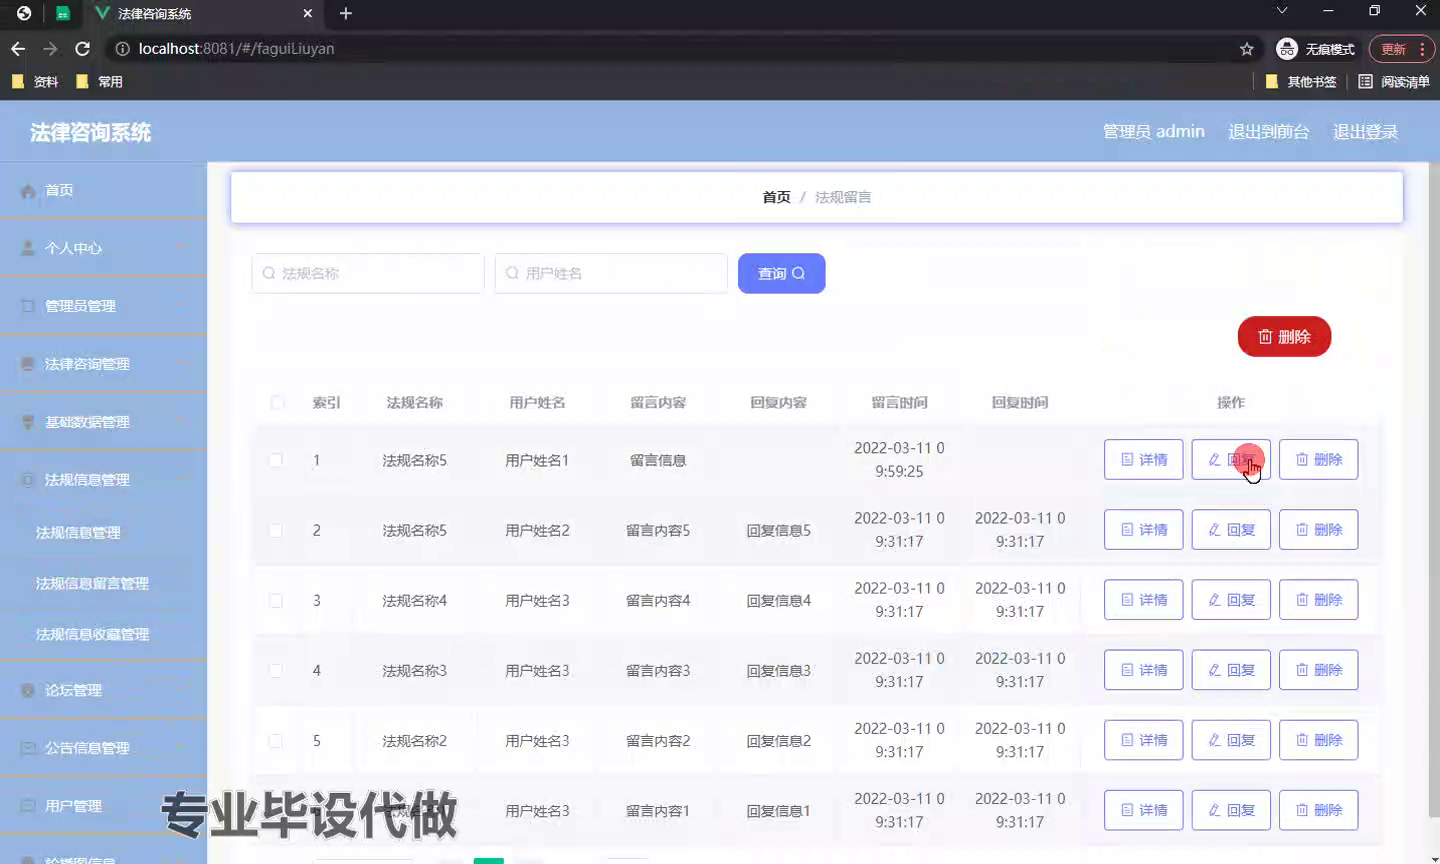Viewport: 1440px width, 864px height.
Task: Click the home icon beside 首页 in sidebar
Action: pos(28,191)
